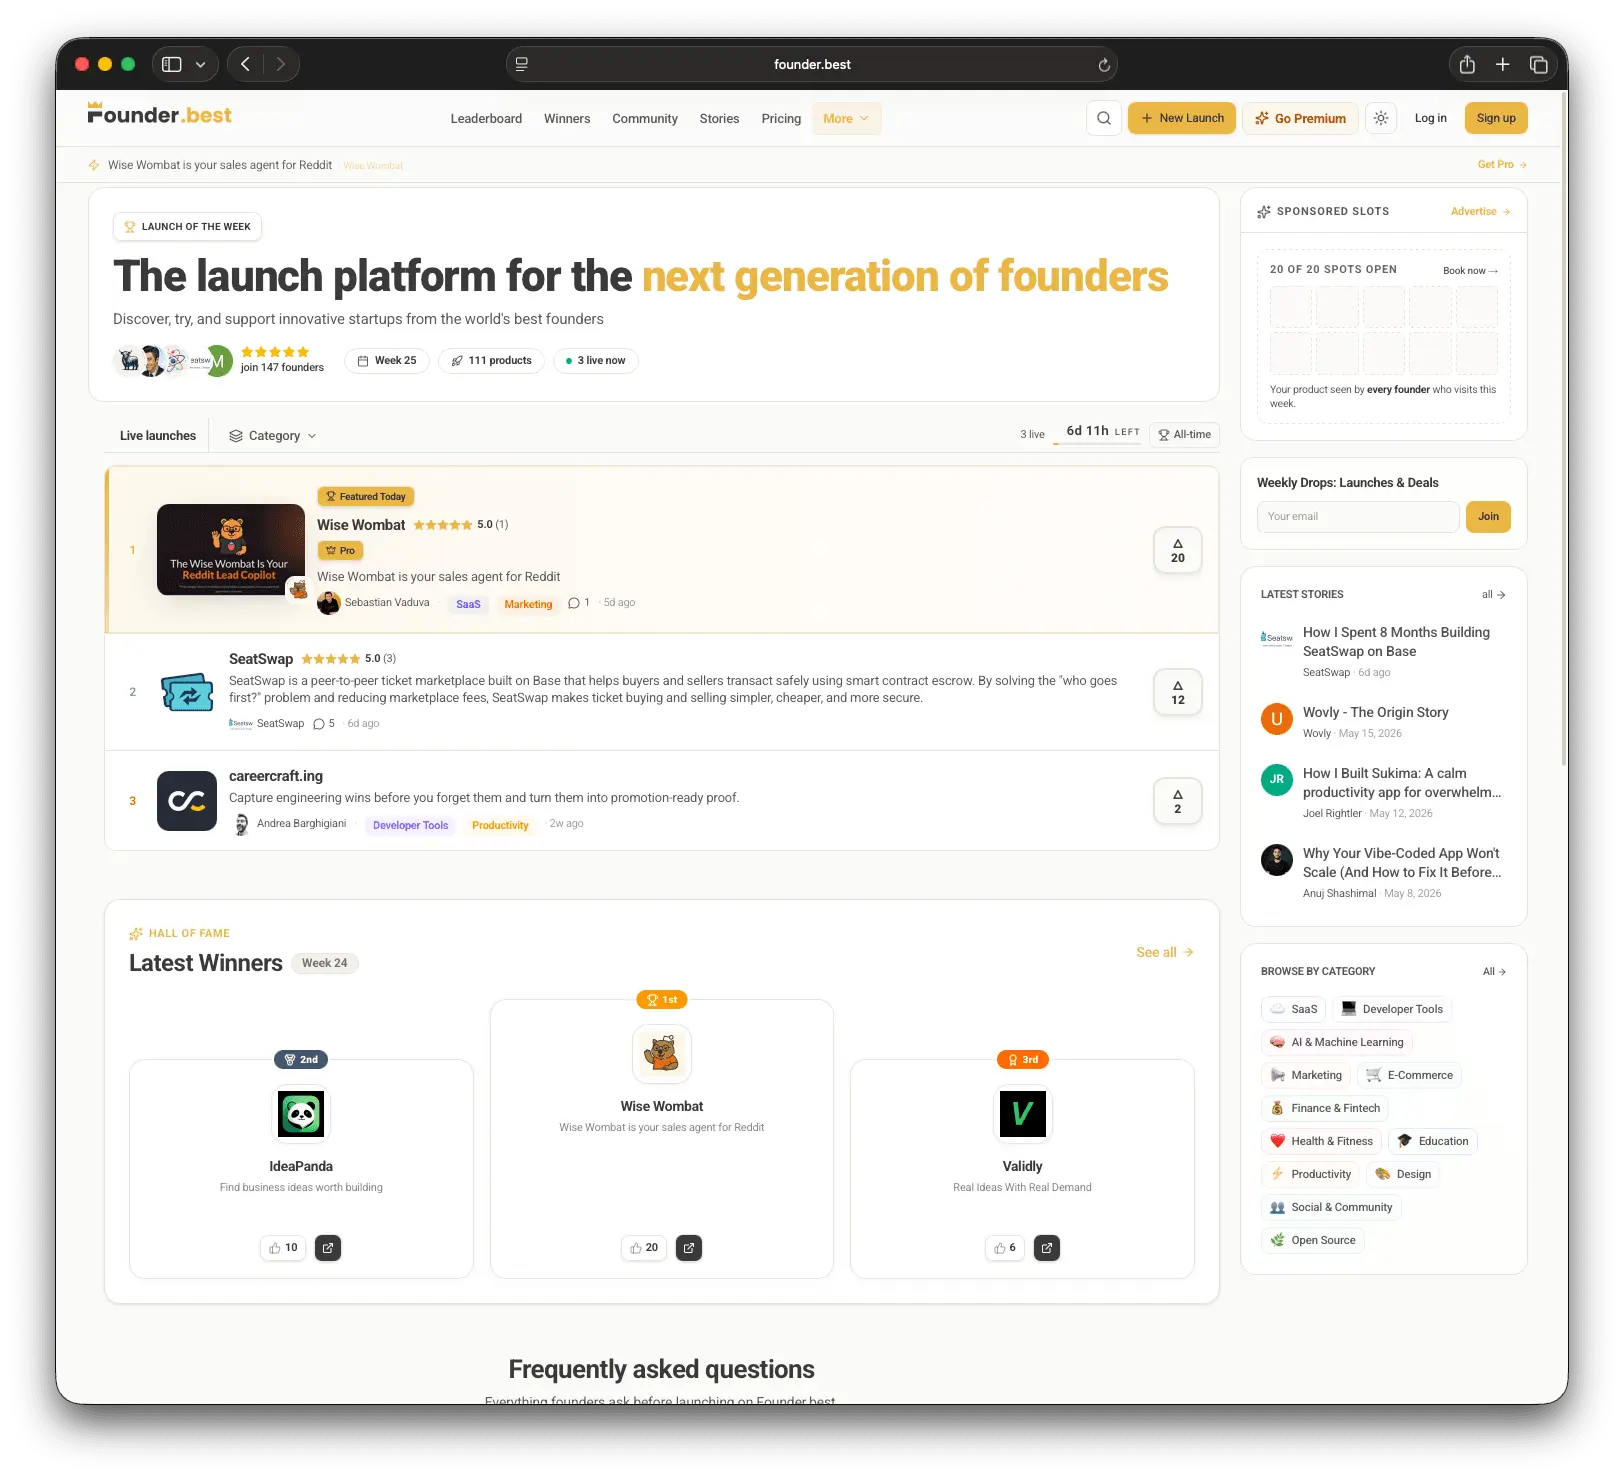Click the founder.best logo
The height and width of the screenshot is (1478, 1624).
pyautogui.click(x=159, y=114)
